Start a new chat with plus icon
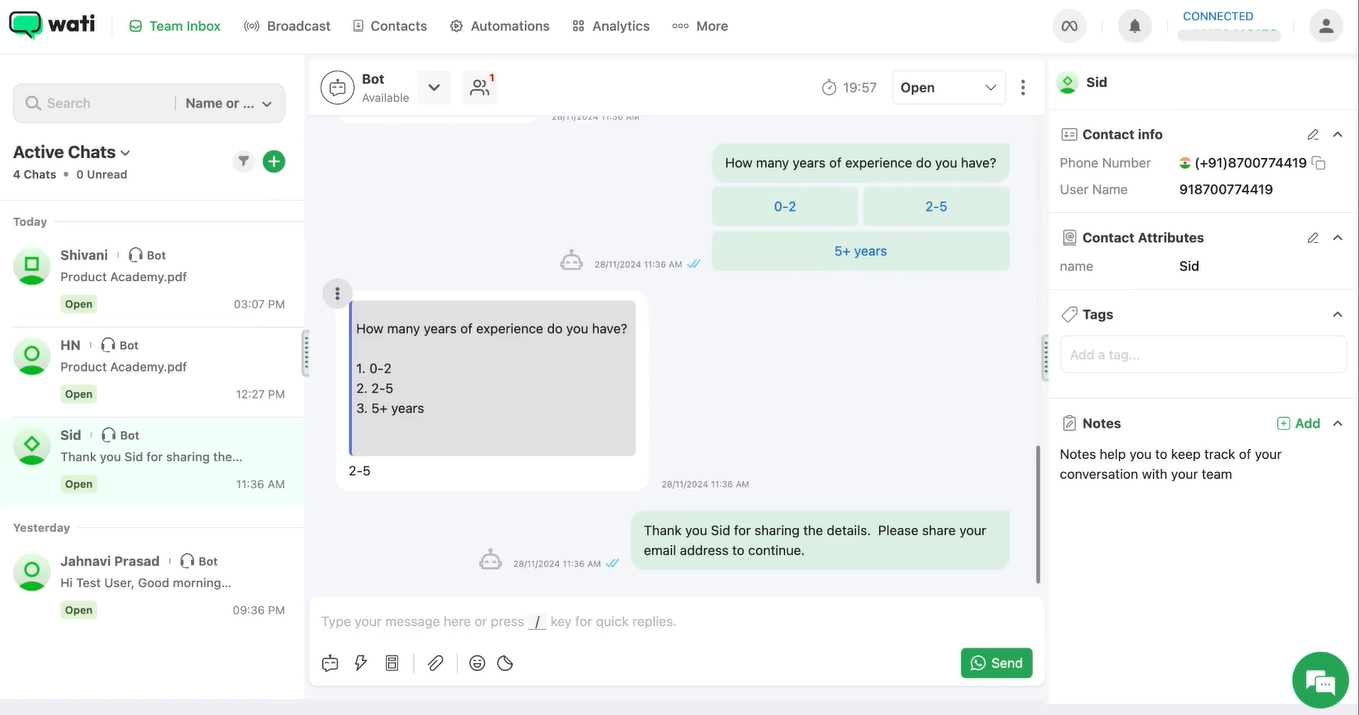1359x715 pixels. tap(274, 161)
